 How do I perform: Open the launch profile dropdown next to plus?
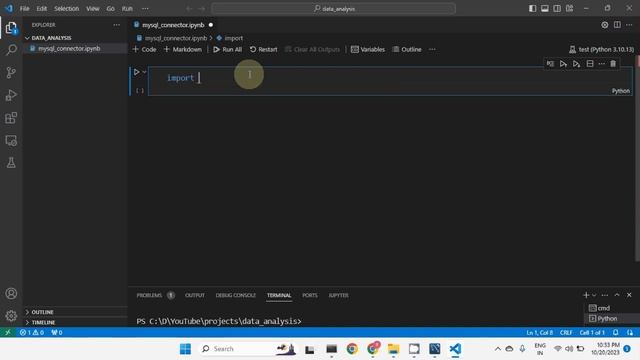[594, 295]
